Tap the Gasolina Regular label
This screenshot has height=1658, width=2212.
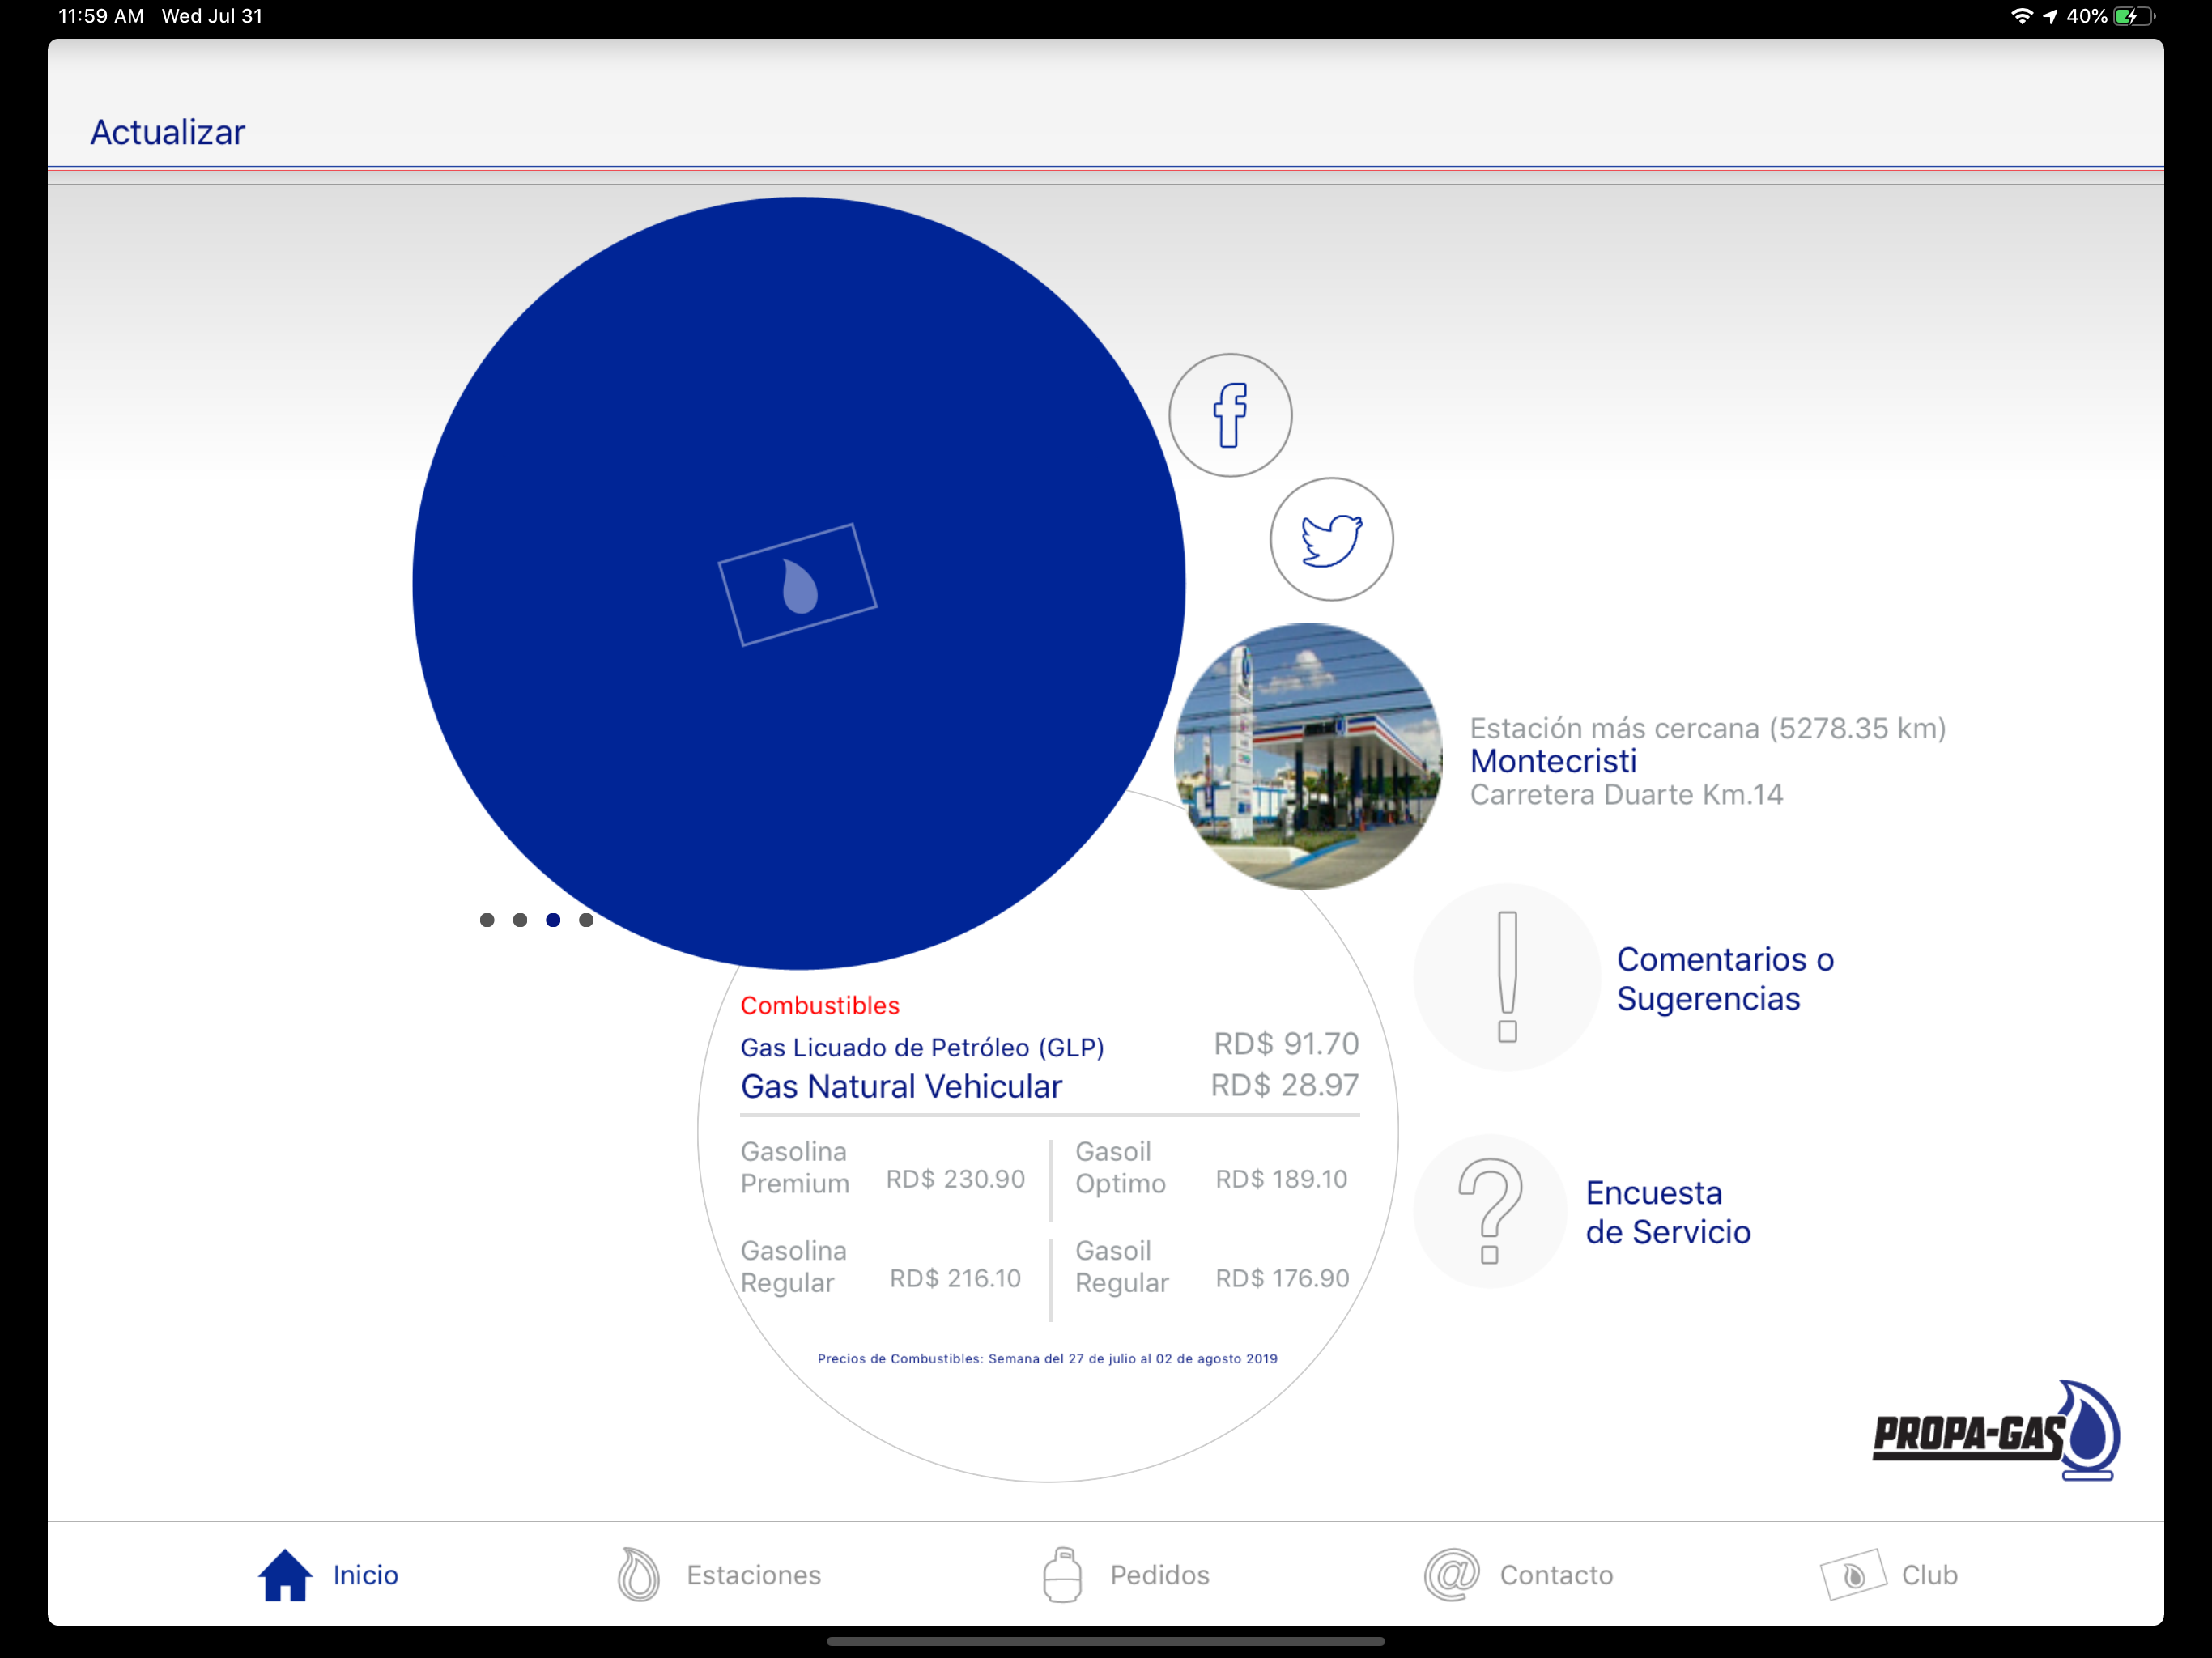794,1266
